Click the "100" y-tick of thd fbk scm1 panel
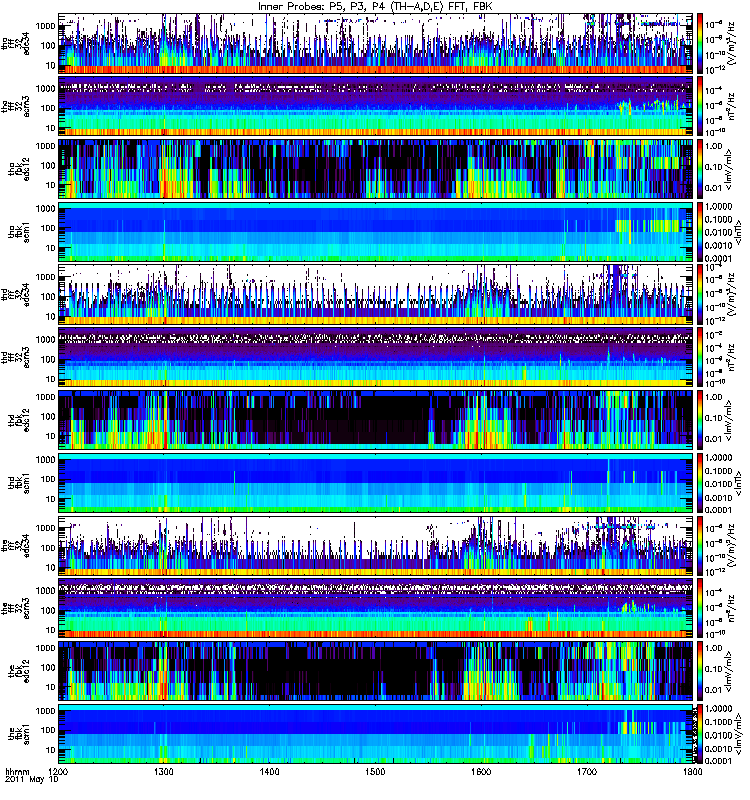The height and width of the screenshot is (800, 750). (48, 479)
